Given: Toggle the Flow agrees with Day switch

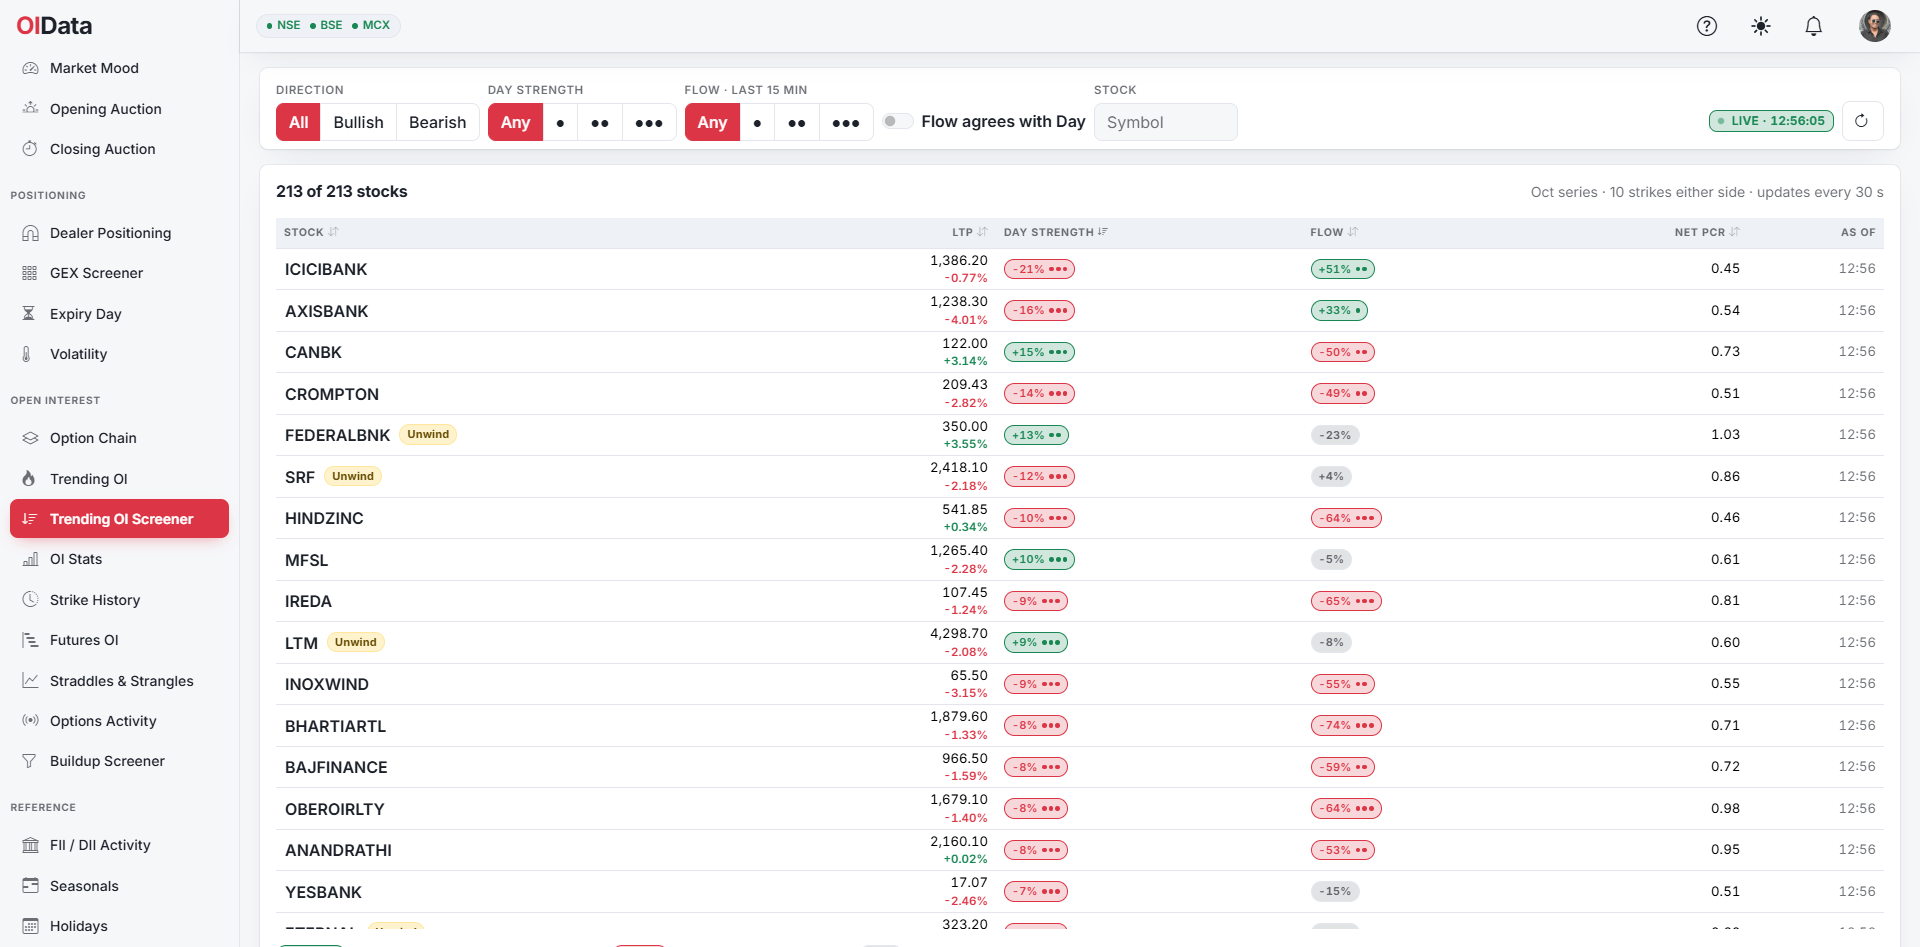Looking at the screenshot, I should pos(898,121).
